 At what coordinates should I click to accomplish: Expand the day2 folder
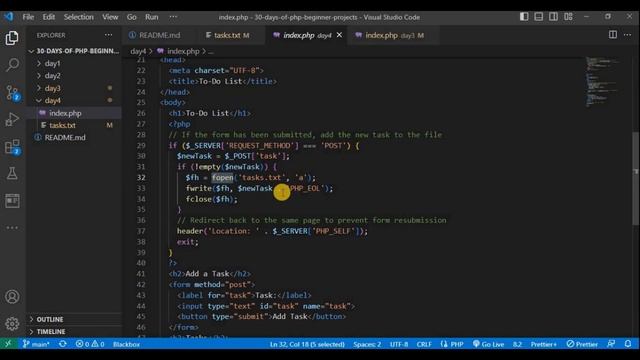[x=52, y=76]
